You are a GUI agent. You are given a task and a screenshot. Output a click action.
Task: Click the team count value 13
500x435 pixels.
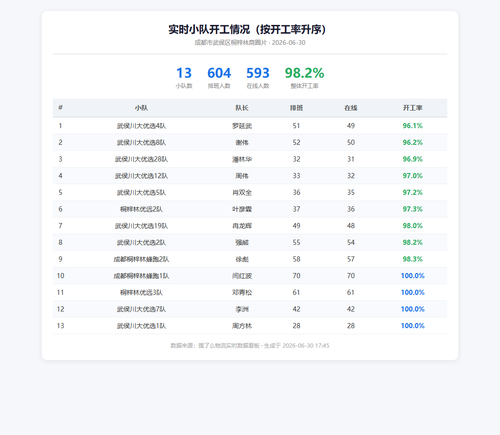[x=184, y=73]
